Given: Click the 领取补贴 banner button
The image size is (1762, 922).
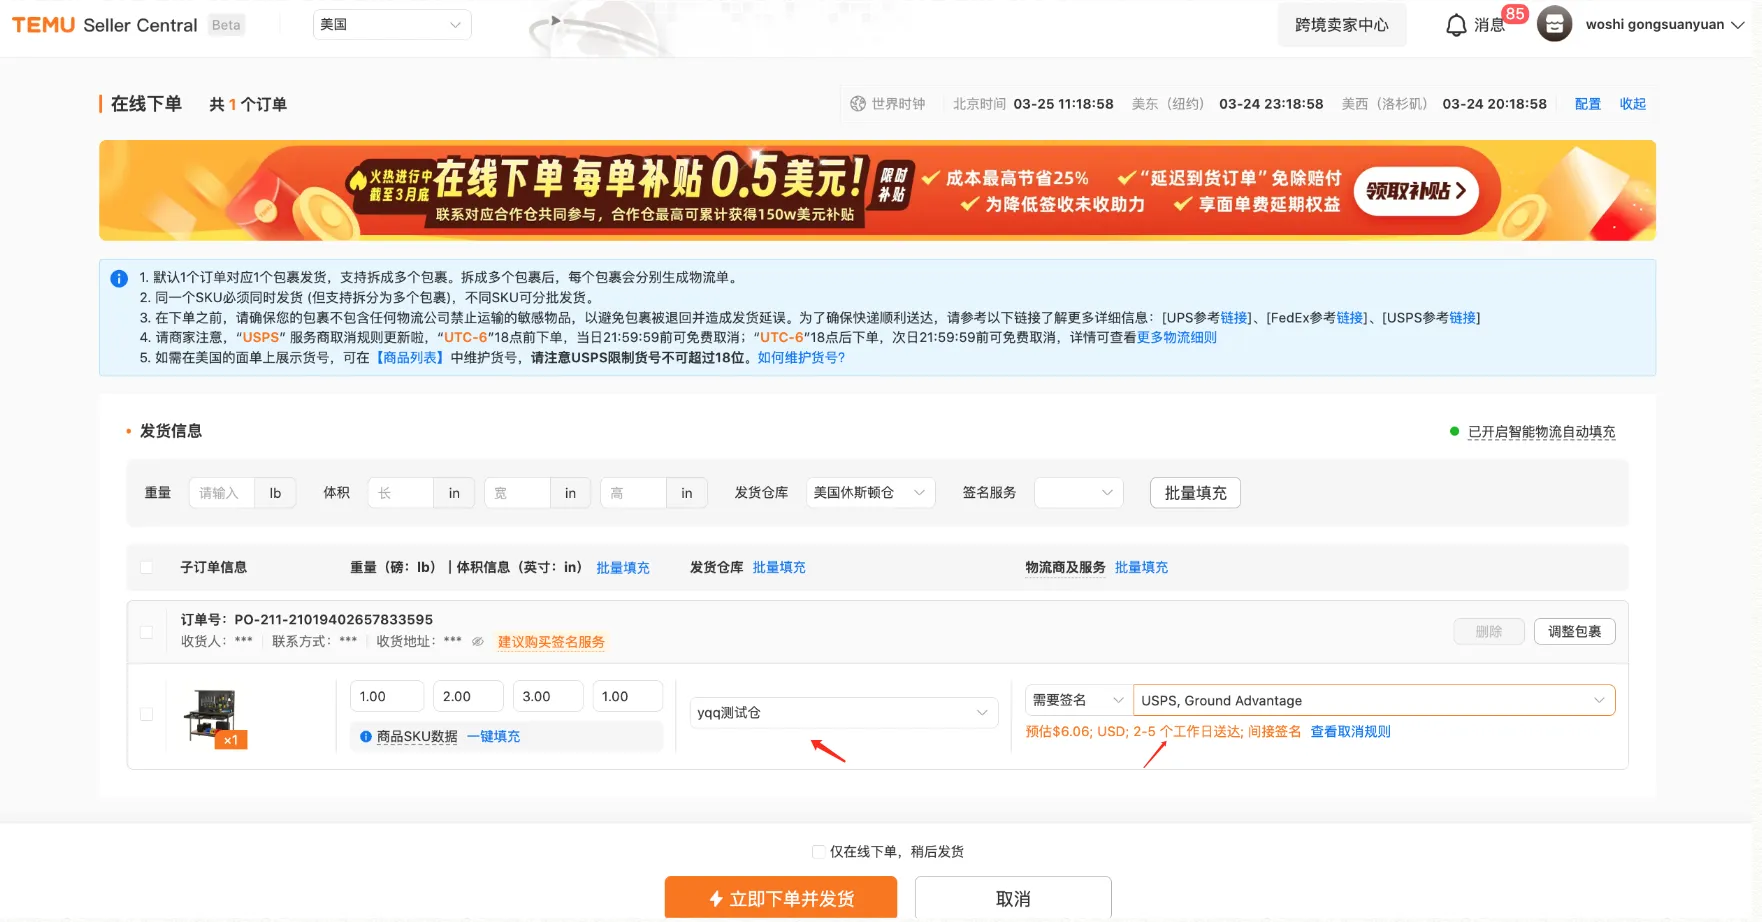Looking at the screenshot, I should click(x=1415, y=191).
